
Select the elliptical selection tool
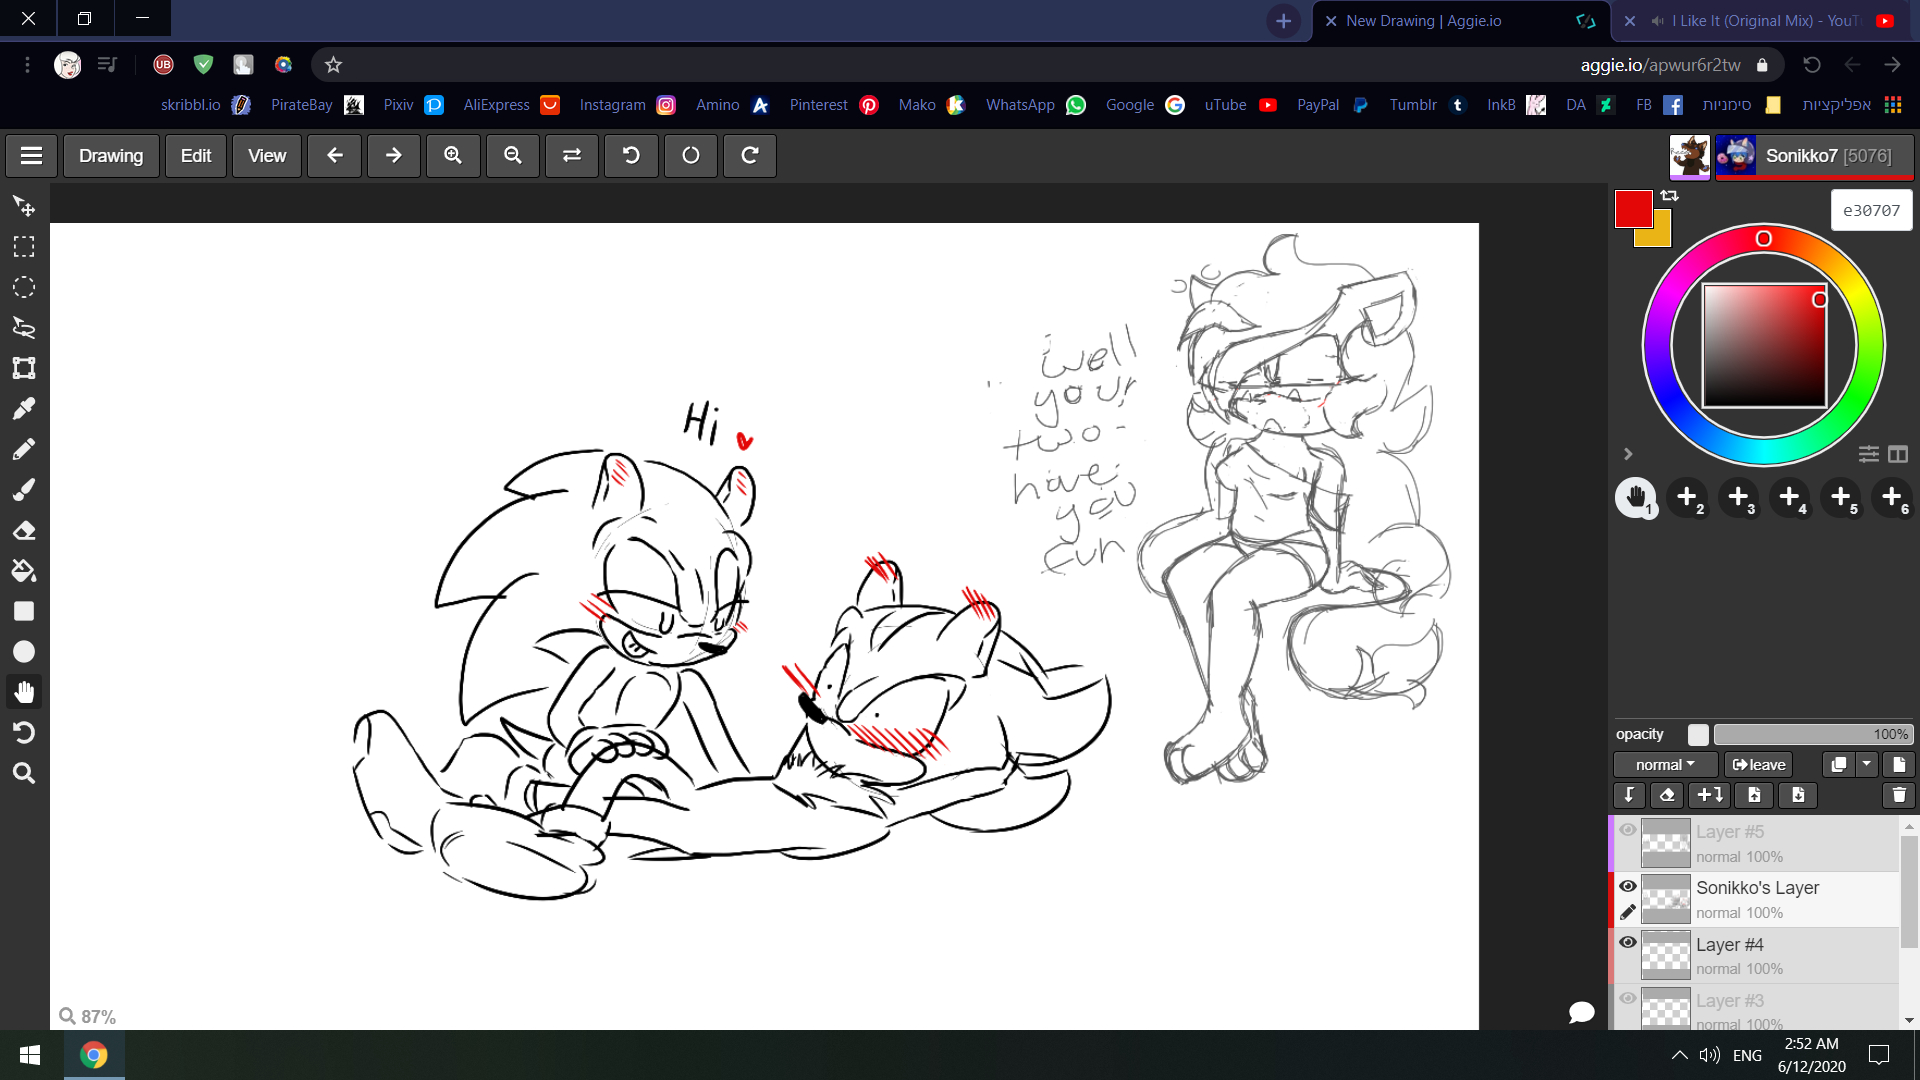click(24, 287)
